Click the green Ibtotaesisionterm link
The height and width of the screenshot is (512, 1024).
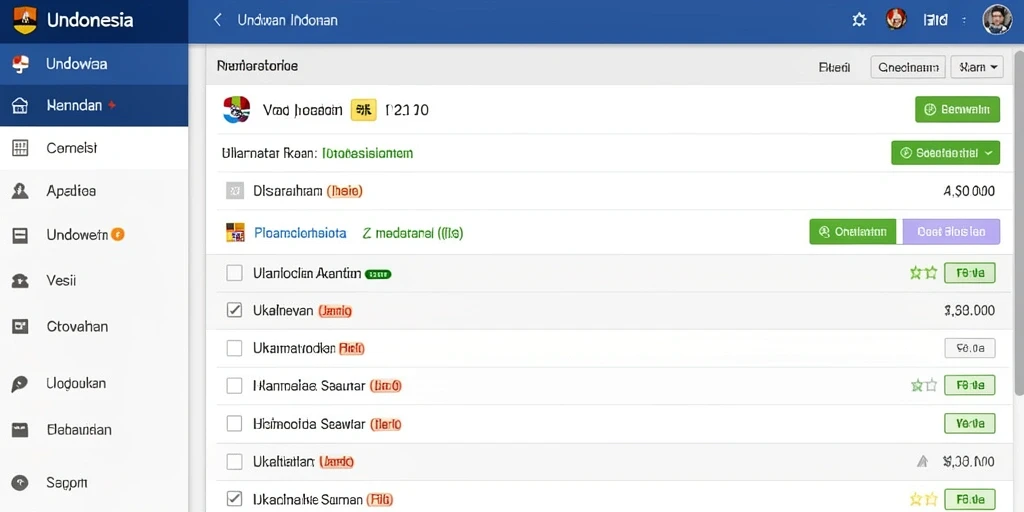368,153
